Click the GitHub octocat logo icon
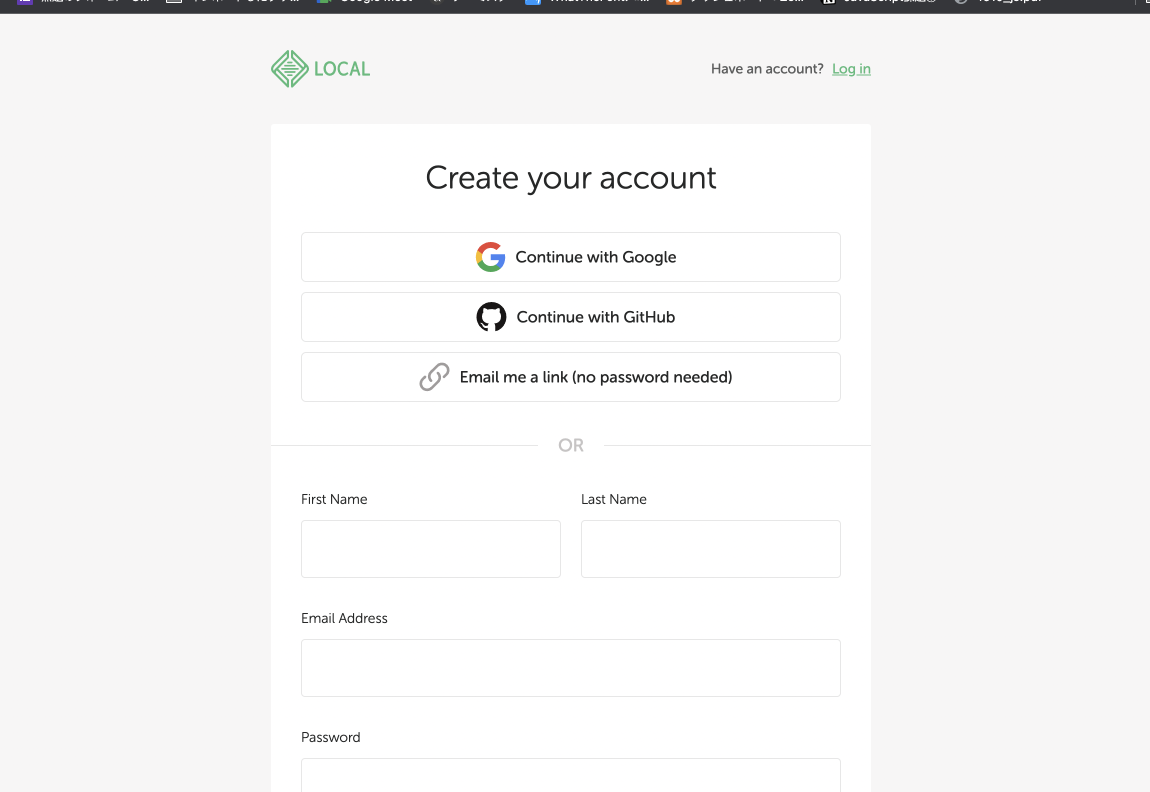 491,317
